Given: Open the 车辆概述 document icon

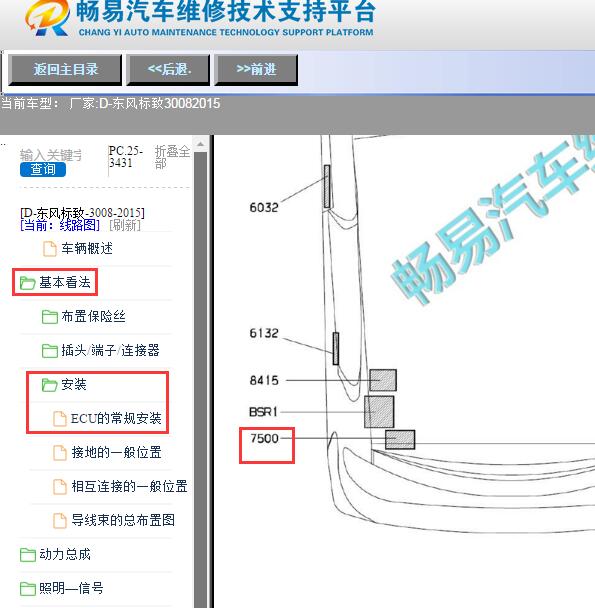Looking at the screenshot, I should (49, 249).
